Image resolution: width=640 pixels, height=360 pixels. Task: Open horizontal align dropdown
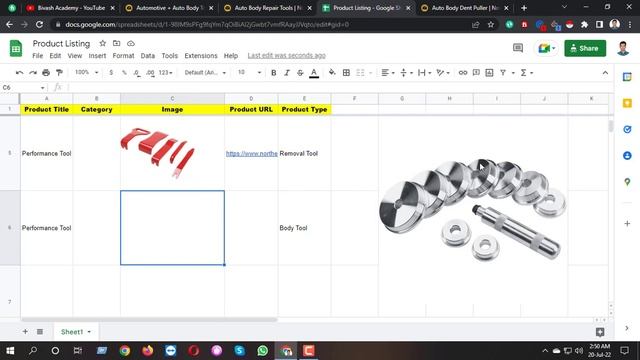[388, 73]
